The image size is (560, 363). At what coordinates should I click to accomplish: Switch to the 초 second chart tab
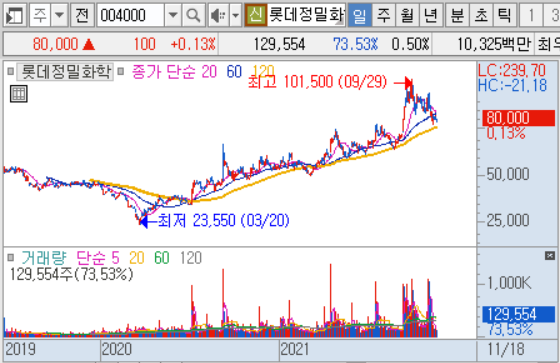(x=481, y=15)
